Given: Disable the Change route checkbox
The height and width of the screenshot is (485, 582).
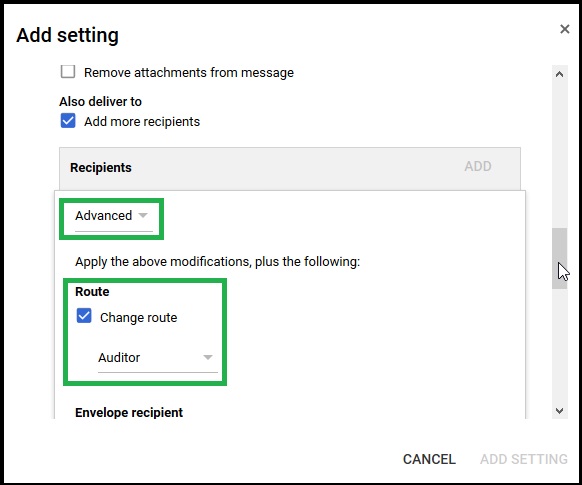Looking at the screenshot, I should (84, 316).
